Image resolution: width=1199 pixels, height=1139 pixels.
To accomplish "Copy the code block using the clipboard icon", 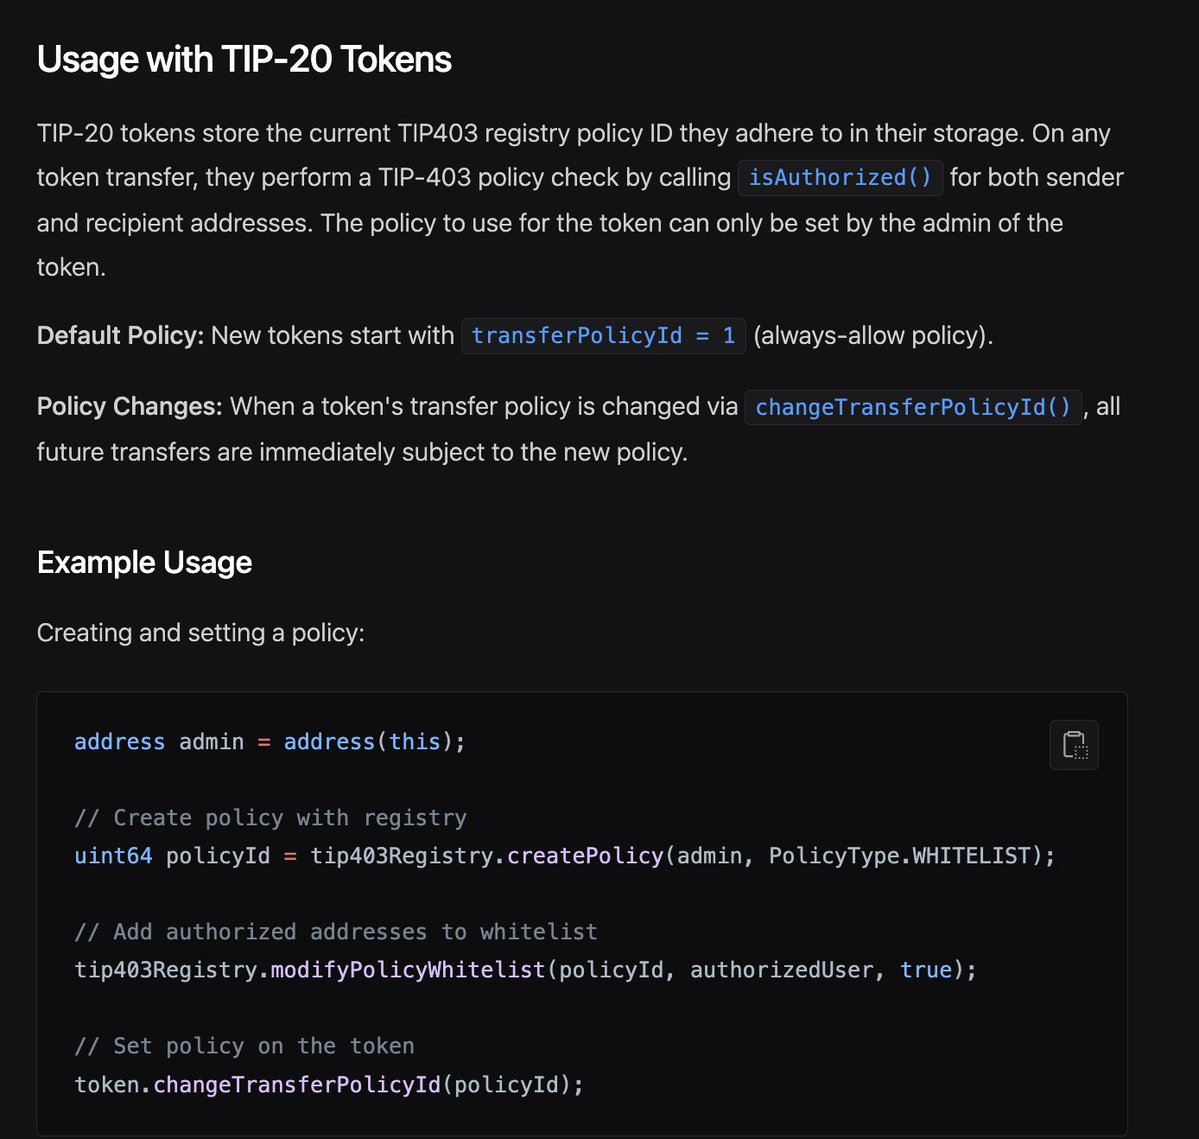I will point(1074,745).
